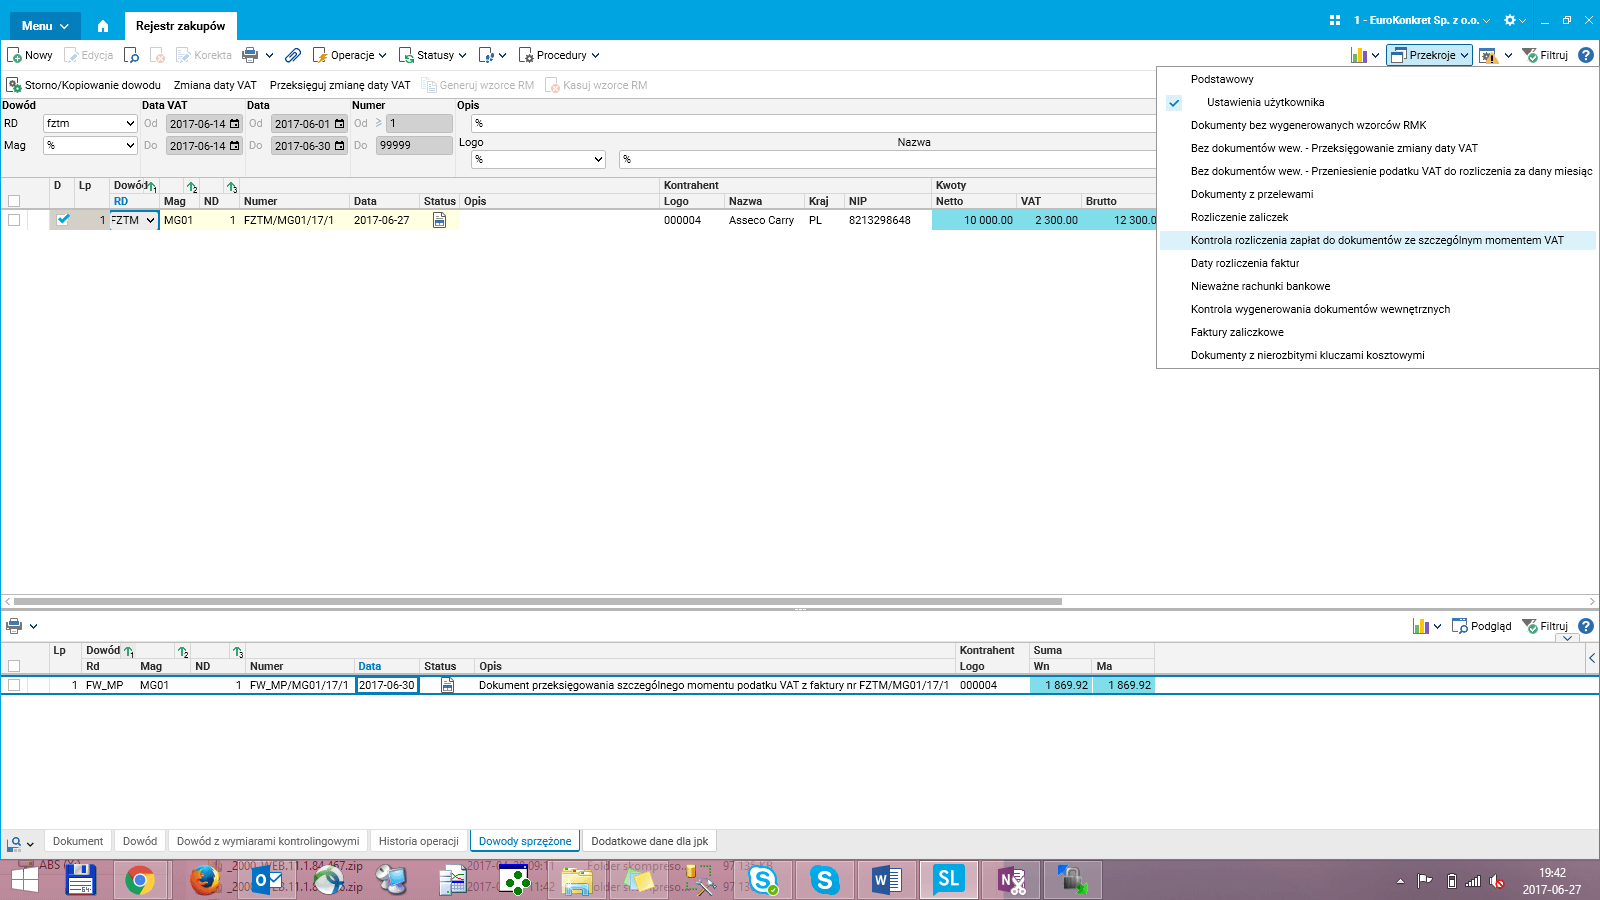Open the Operacje dropdown
This screenshot has height=900, width=1600.
click(x=349, y=55)
